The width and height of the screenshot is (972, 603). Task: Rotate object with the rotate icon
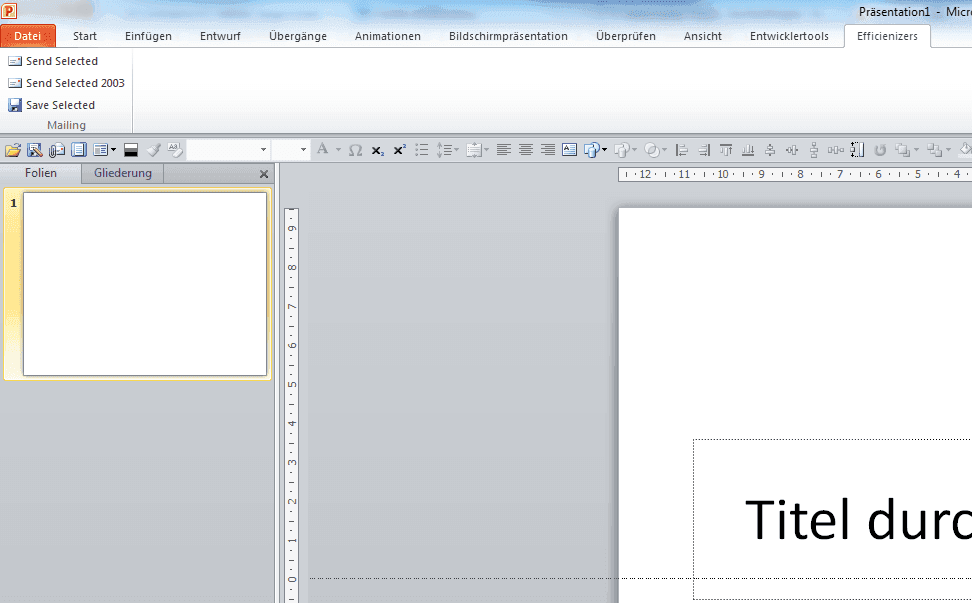tap(879, 149)
